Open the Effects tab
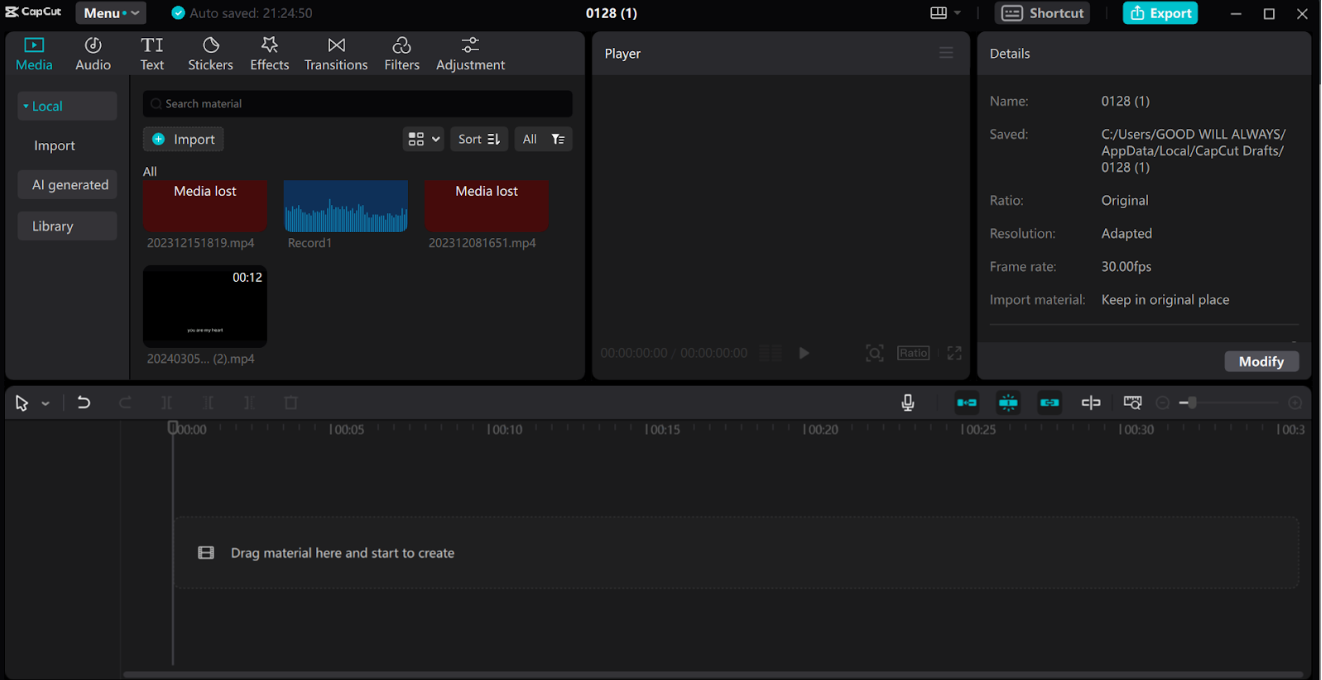The height and width of the screenshot is (680, 1322). point(269,54)
